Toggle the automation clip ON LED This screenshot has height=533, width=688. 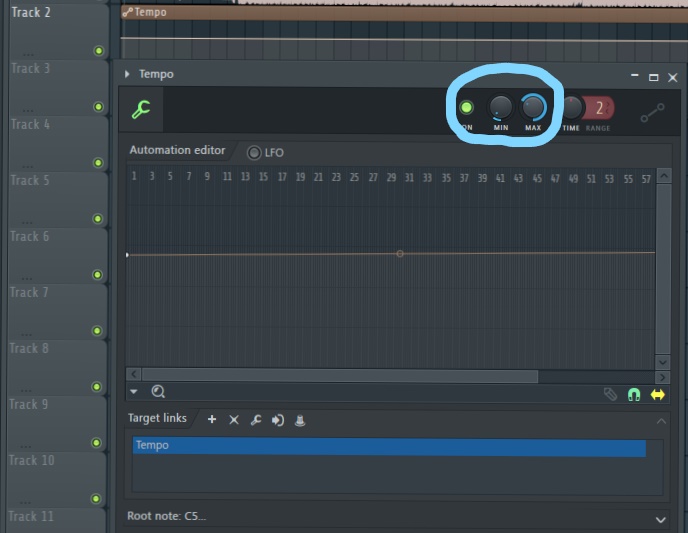click(466, 107)
